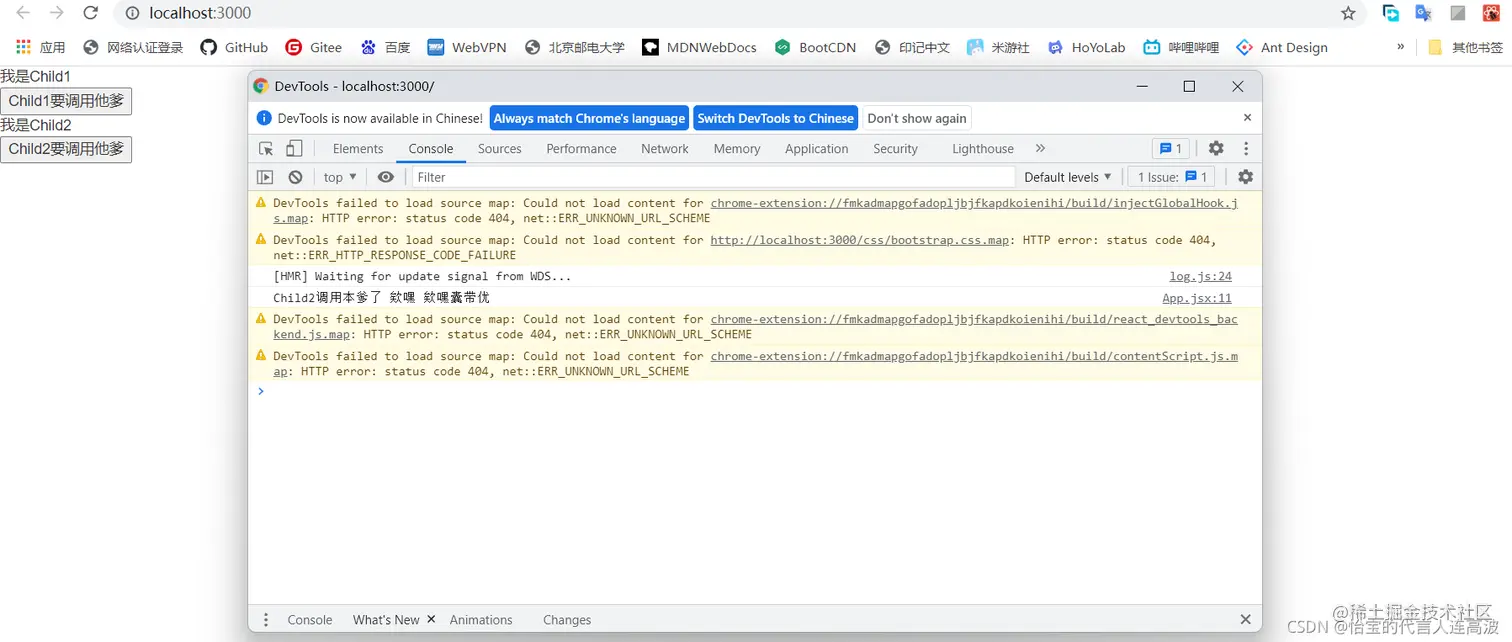Click the Child1要调用他爹 button
This screenshot has width=1512, height=642.
[x=66, y=101]
